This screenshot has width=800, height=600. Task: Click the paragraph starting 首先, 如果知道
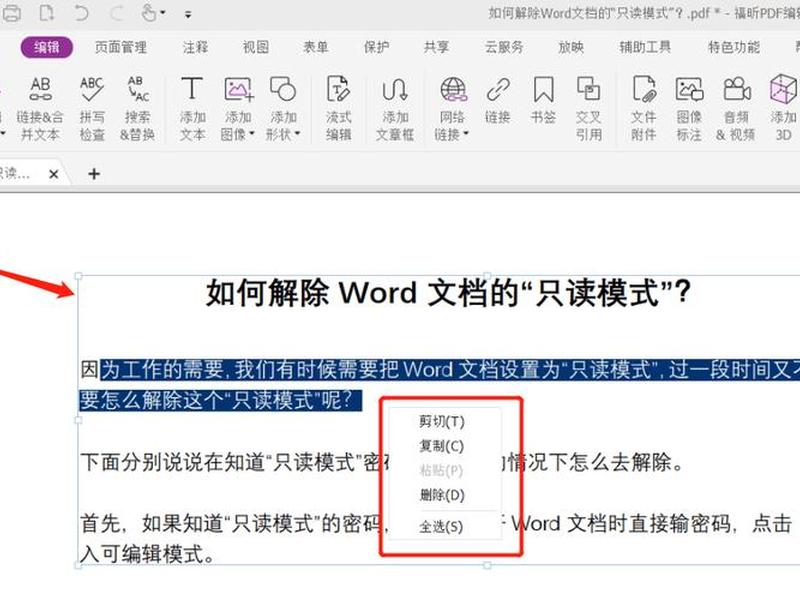[436, 523]
